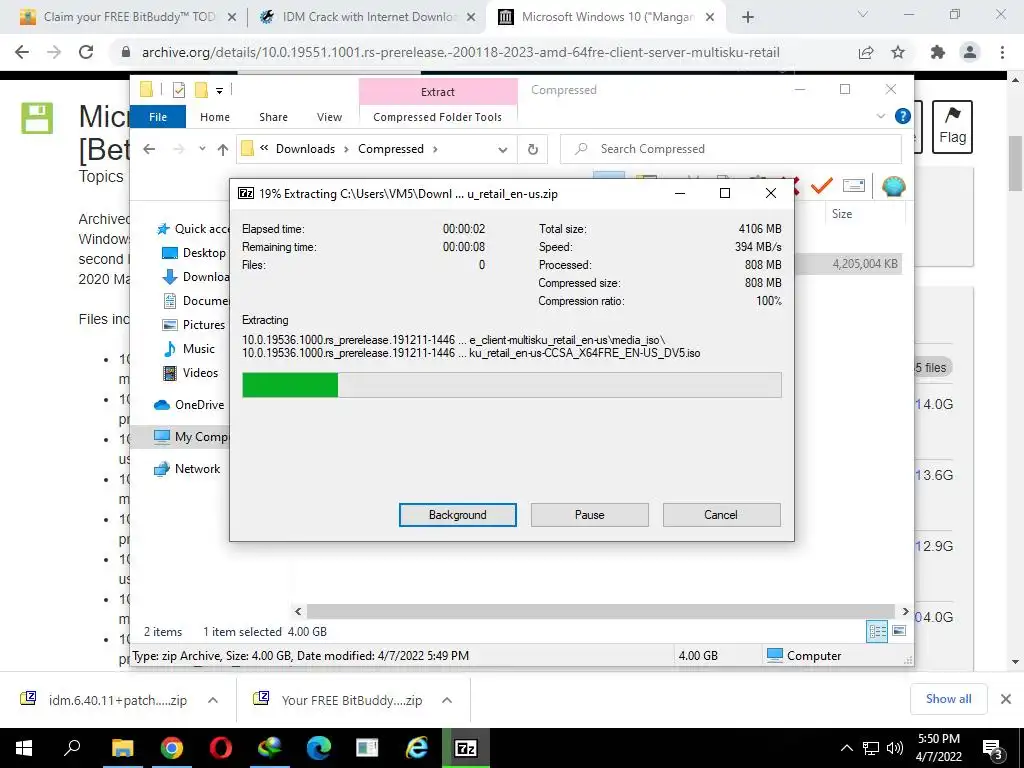This screenshot has height=768, width=1024.
Task: Open Documents in the navigation pane
Action: [195, 301]
